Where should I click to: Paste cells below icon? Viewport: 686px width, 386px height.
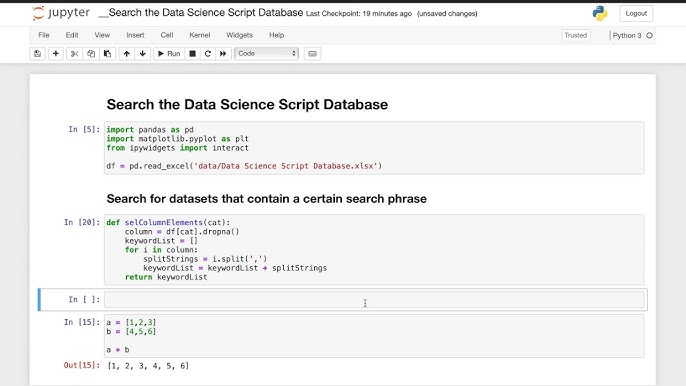[108, 54]
